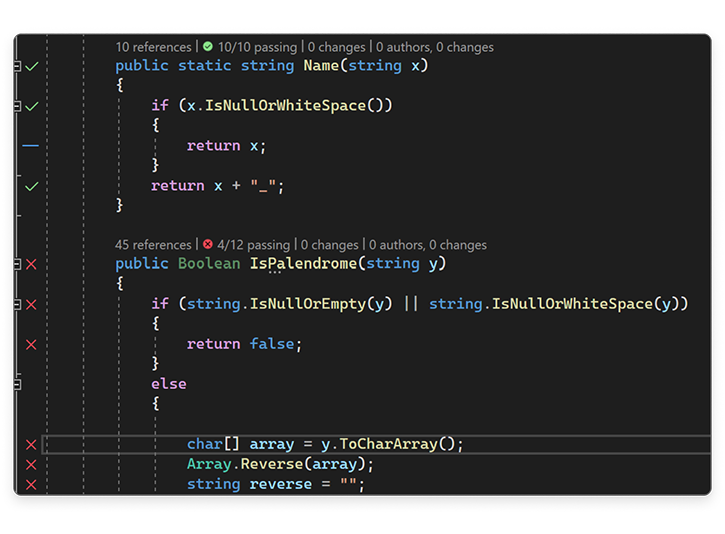Click green passing icon in Name CodeLens
The width and height of the screenshot is (725, 534).
click(x=208, y=47)
